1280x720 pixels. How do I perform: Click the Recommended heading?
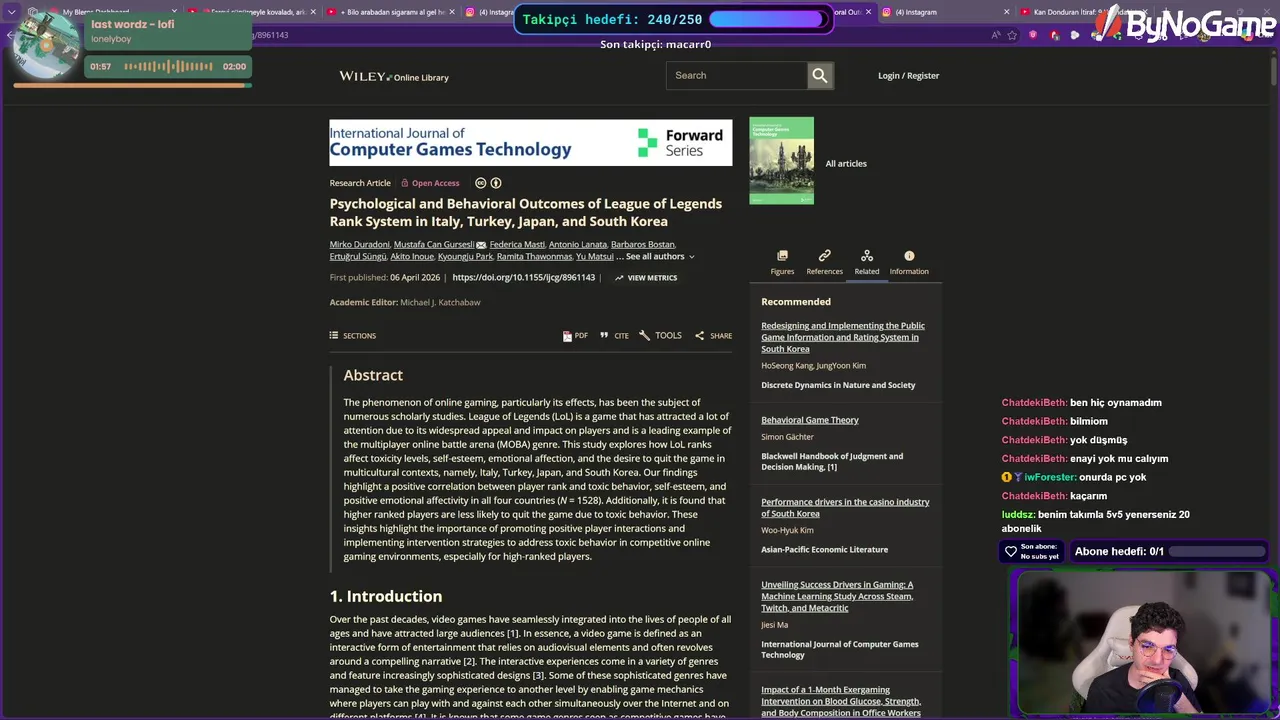point(796,301)
